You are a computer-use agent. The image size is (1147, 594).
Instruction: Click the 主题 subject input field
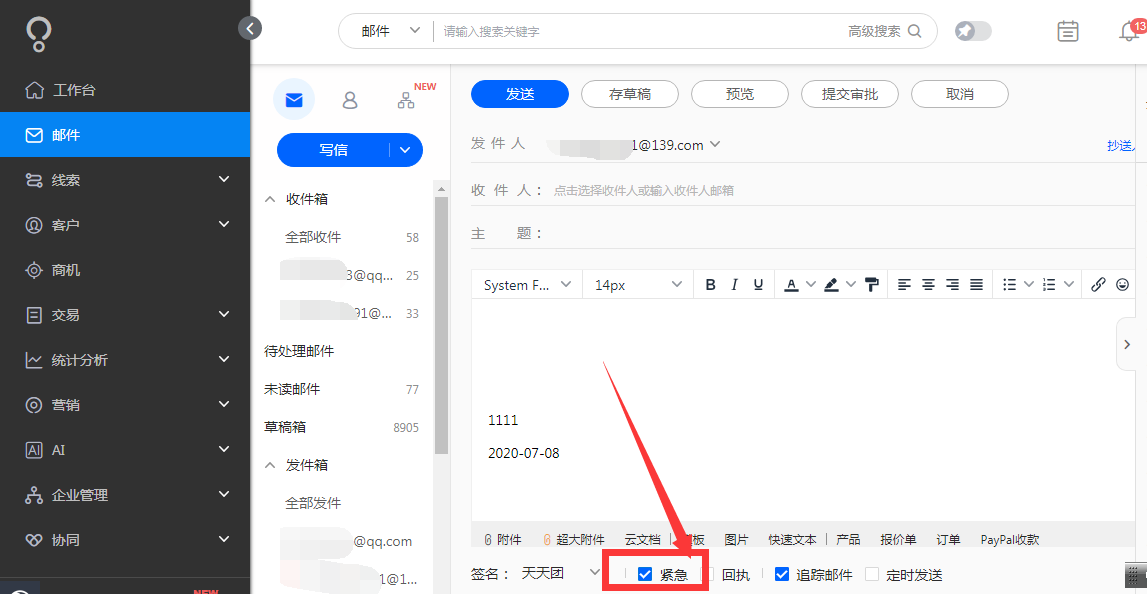click(x=700, y=231)
